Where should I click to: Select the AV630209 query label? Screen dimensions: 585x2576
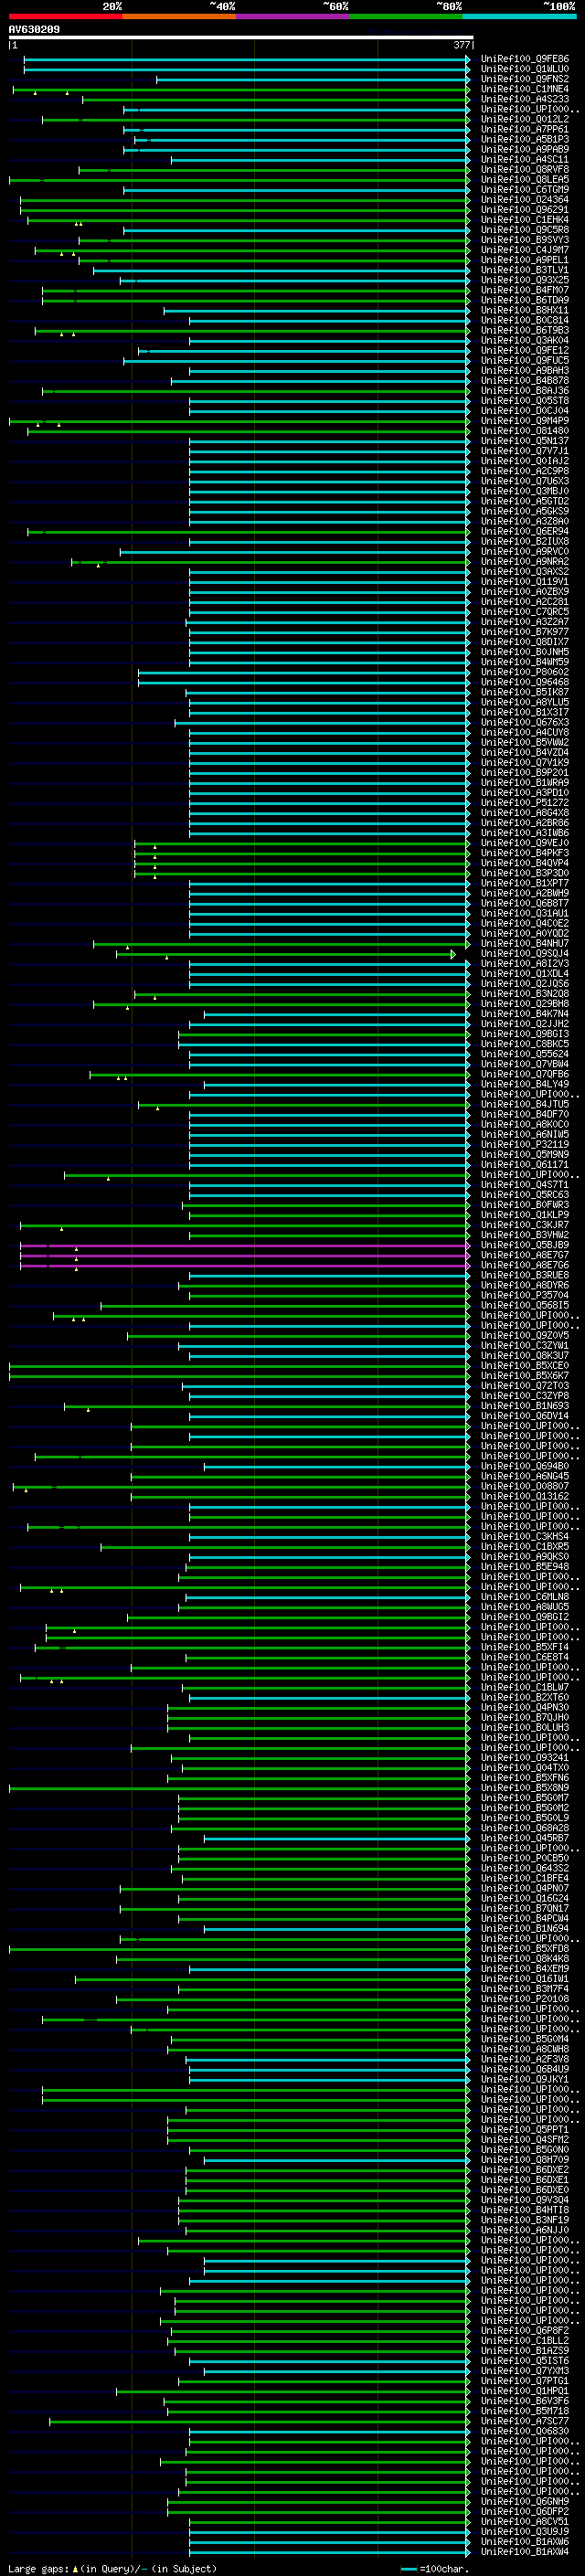pos(34,29)
